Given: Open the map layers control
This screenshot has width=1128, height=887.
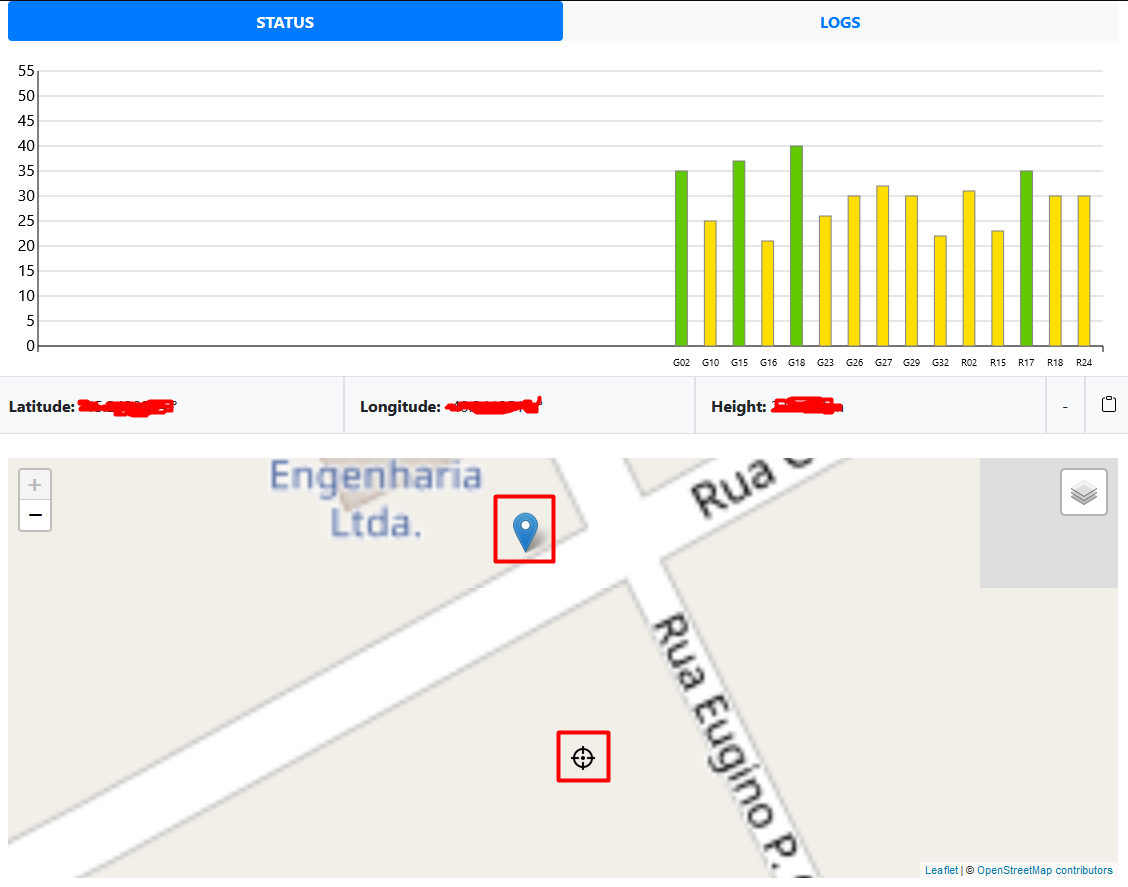Looking at the screenshot, I should click(x=1083, y=492).
